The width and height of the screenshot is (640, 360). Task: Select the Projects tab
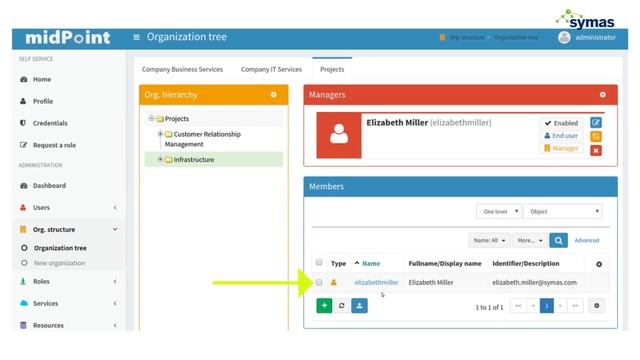pos(332,69)
